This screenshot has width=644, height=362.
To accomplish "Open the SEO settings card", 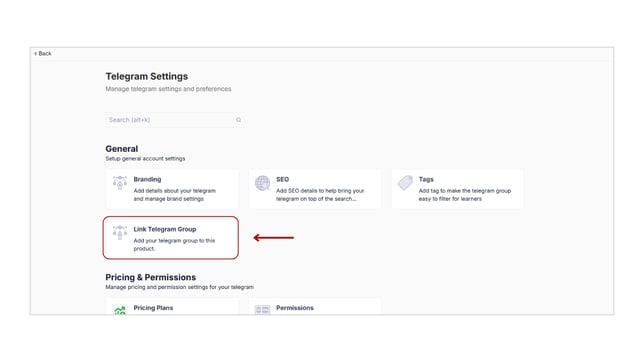I will (x=315, y=189).
